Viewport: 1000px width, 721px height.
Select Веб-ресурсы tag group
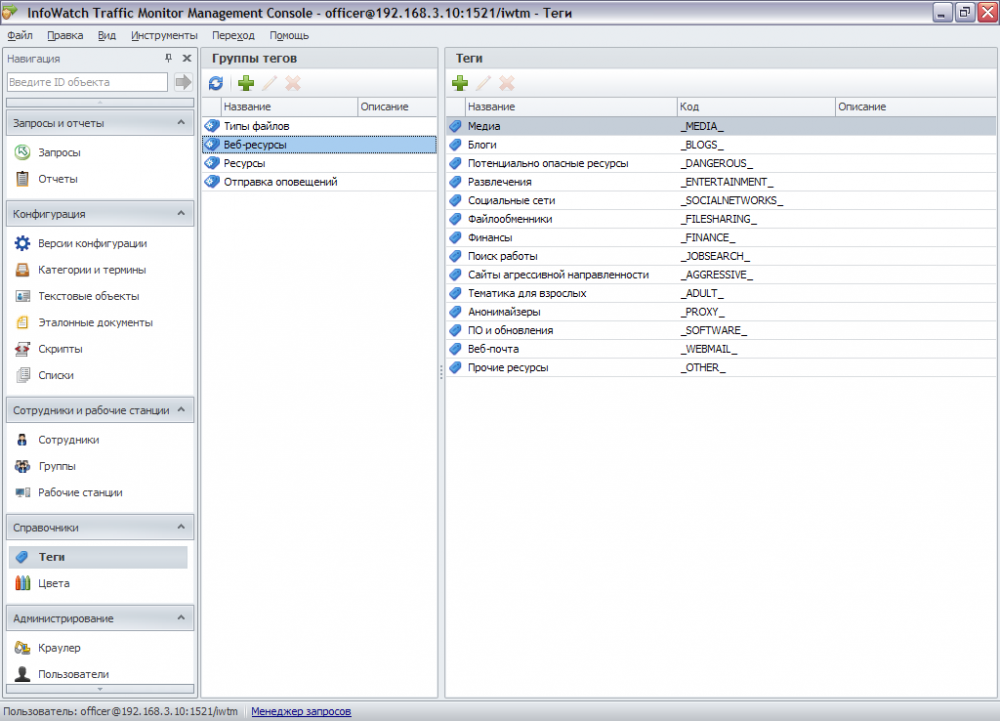320,145
